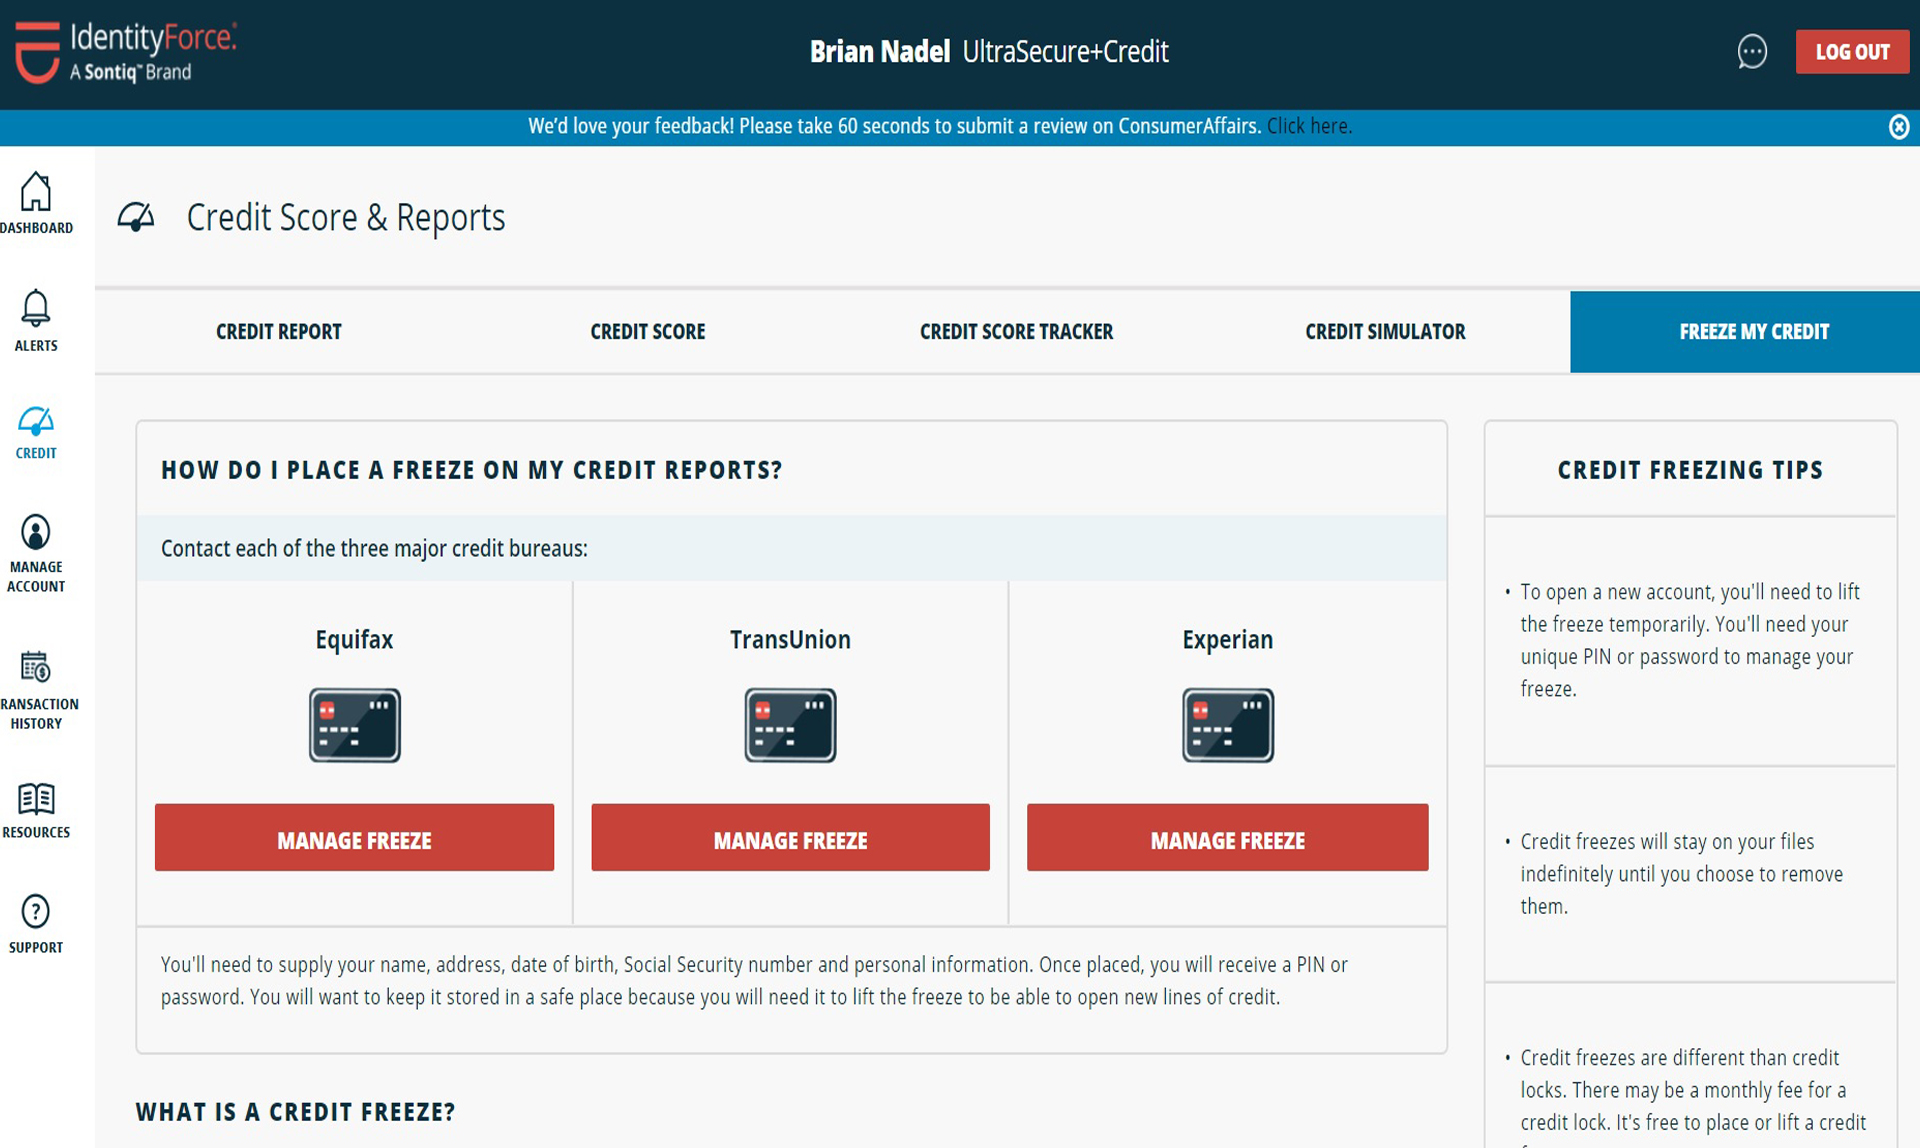Click the Equifax credit card icon
This screenshot has height=1148, width=1920.
tap(354, 725)
